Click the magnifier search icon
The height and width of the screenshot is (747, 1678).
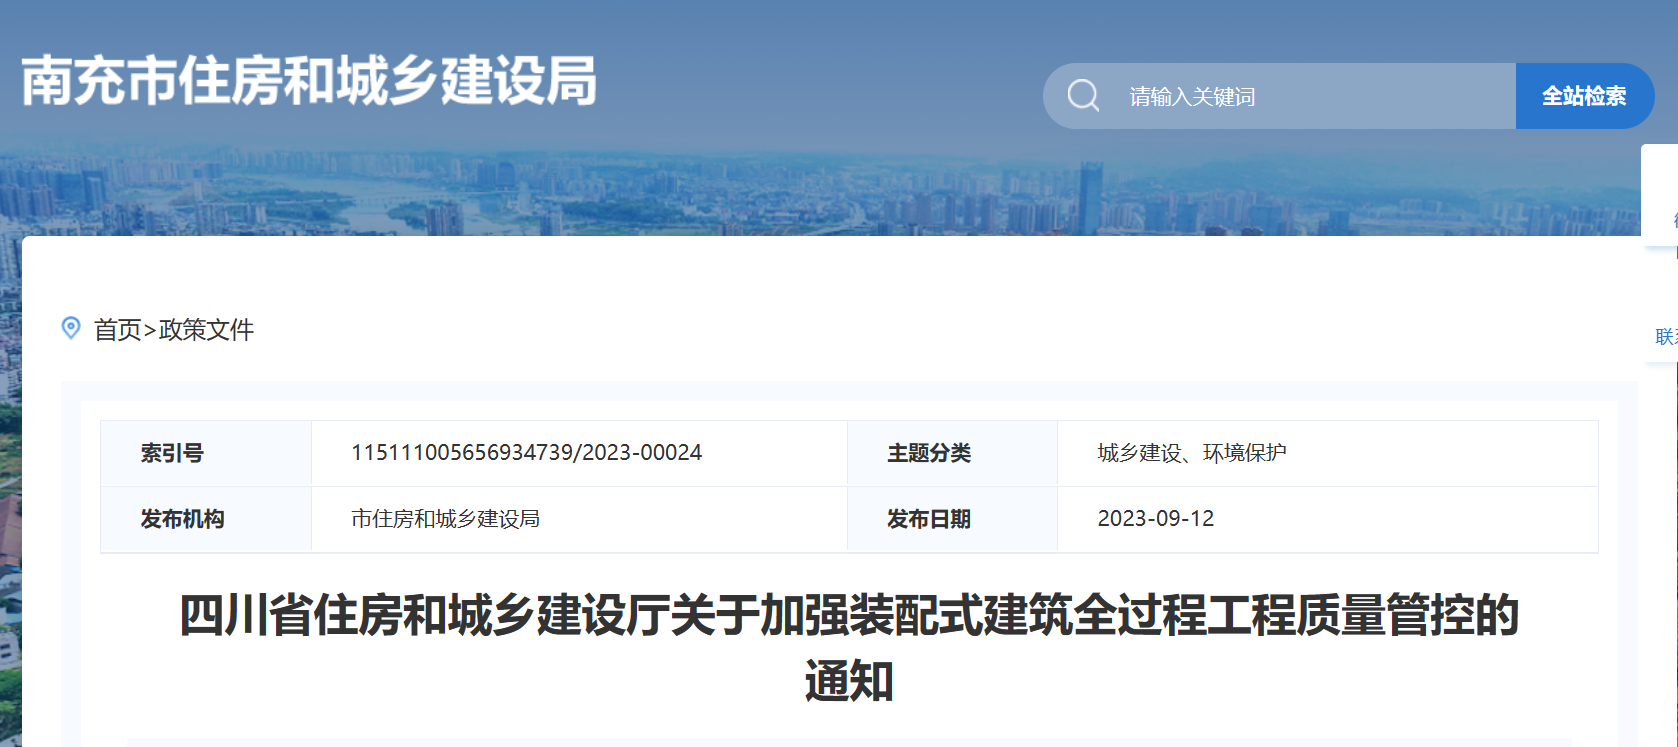(x=1083, y=96)
